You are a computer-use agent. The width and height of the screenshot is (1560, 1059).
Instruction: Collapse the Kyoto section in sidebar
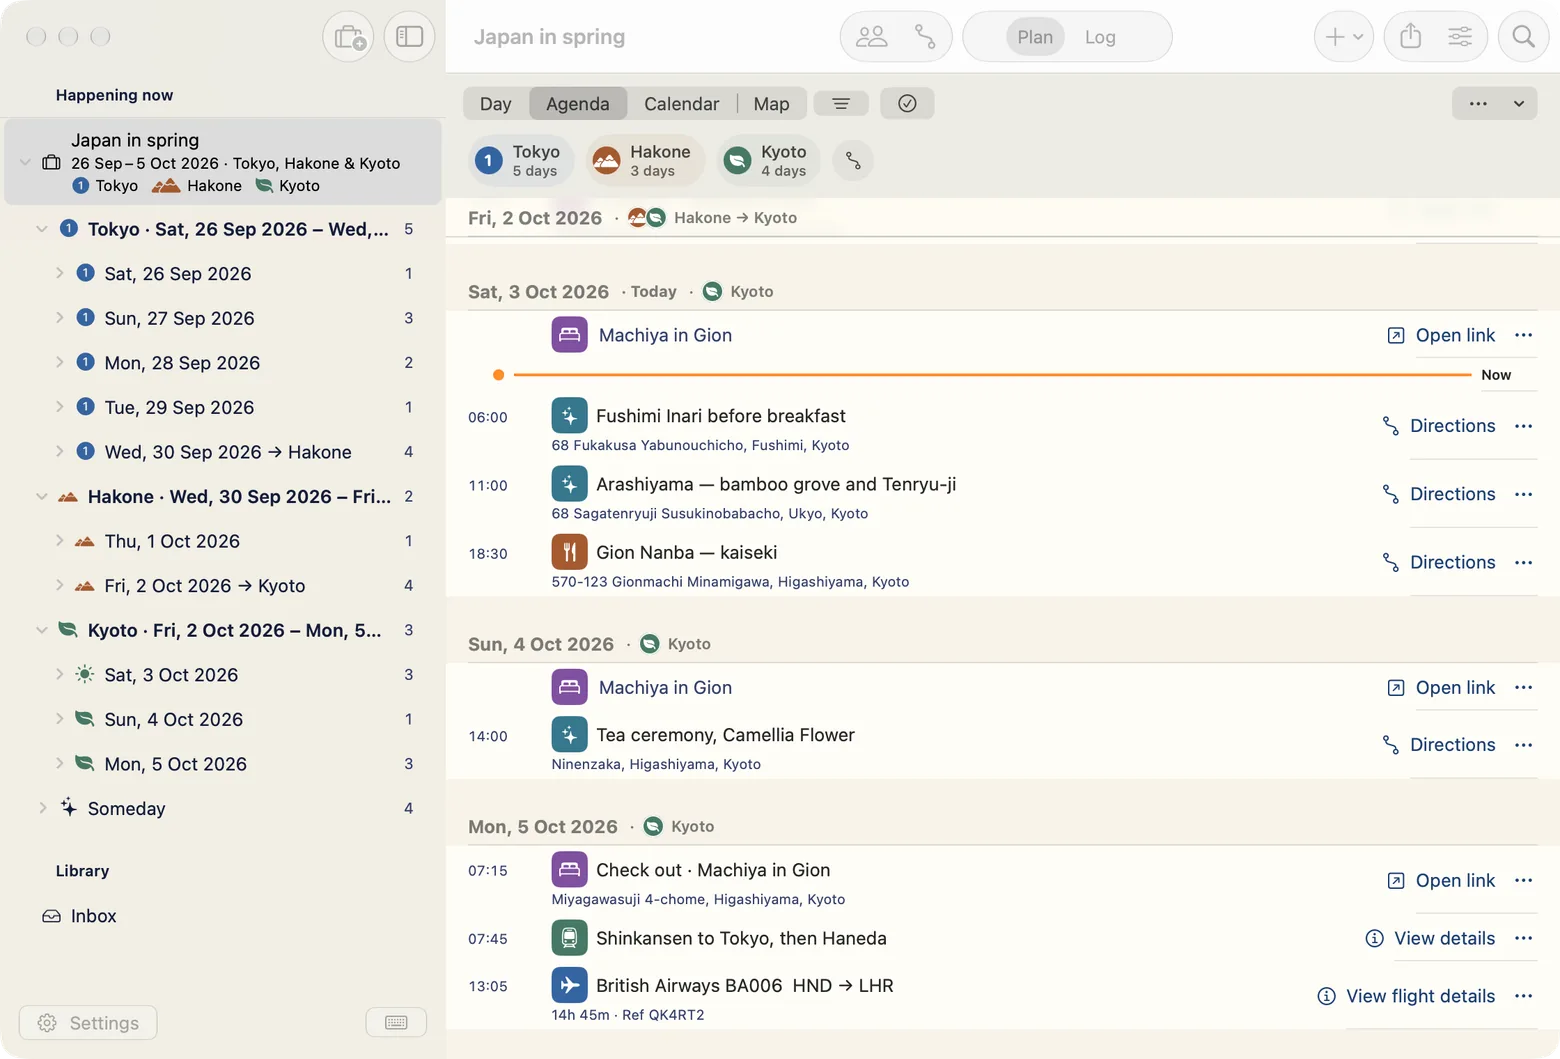(42, 630)
